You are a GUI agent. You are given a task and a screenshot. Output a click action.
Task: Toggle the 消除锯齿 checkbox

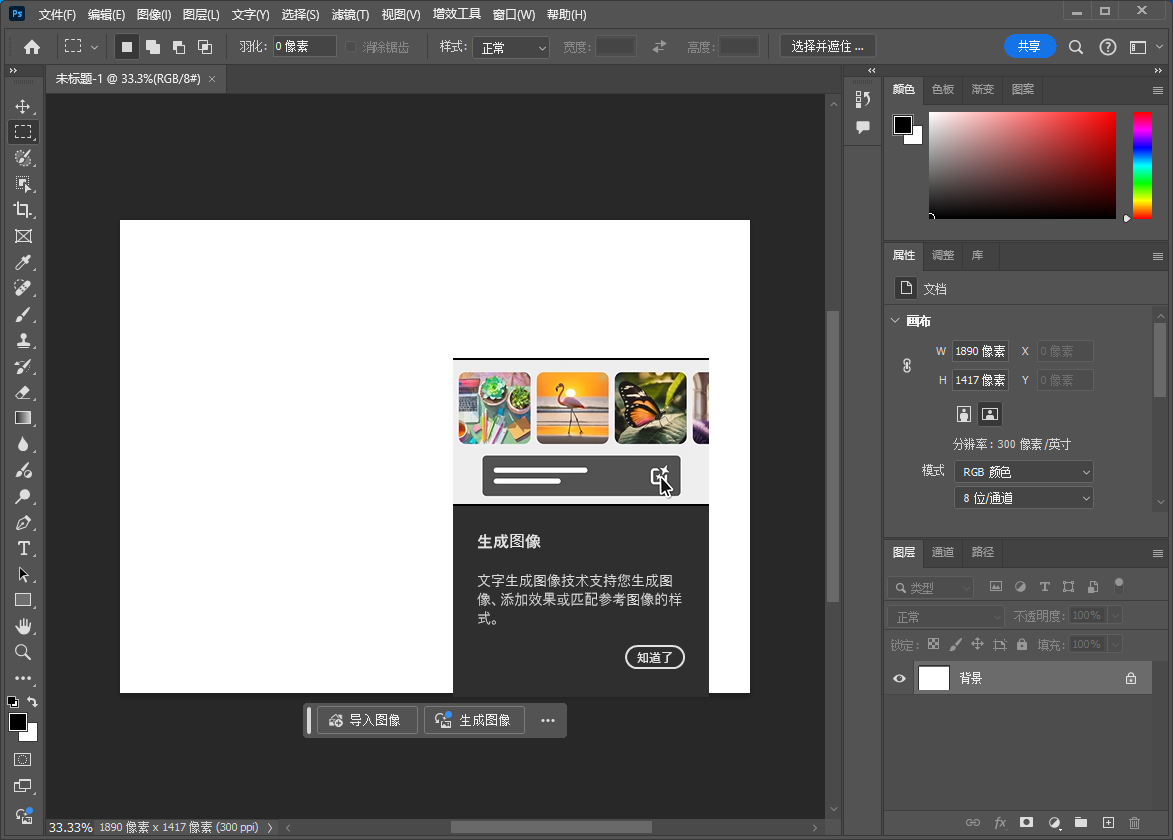point(351,47)
